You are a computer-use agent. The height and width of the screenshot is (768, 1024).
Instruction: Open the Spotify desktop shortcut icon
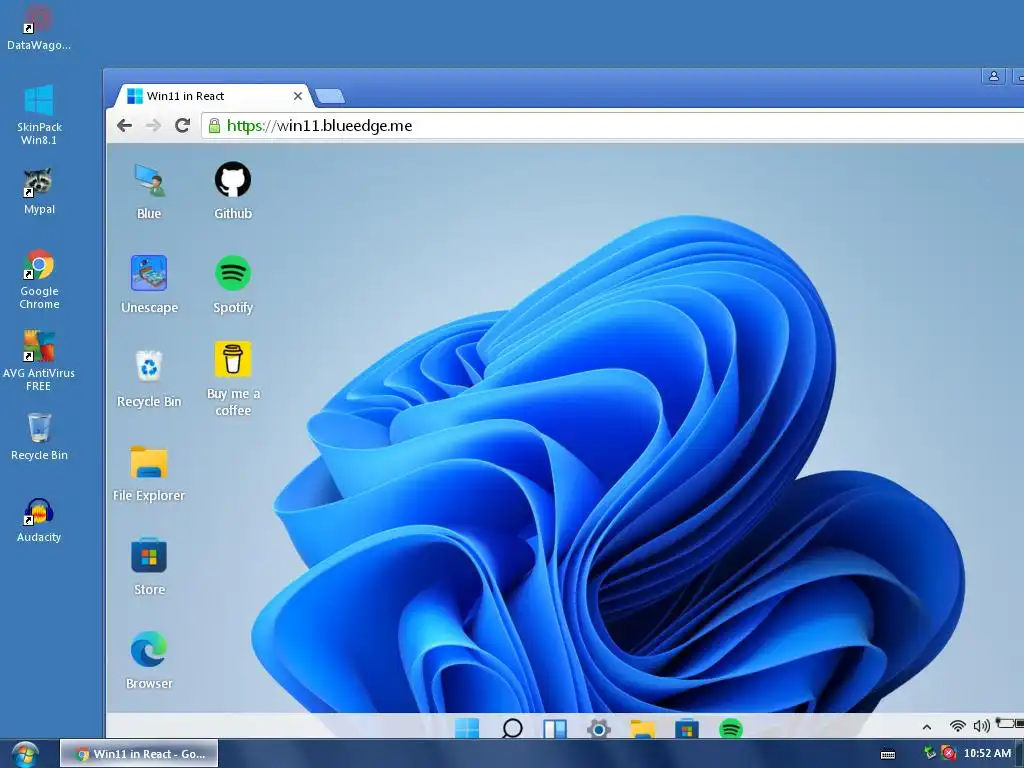(x=233, y=273)
